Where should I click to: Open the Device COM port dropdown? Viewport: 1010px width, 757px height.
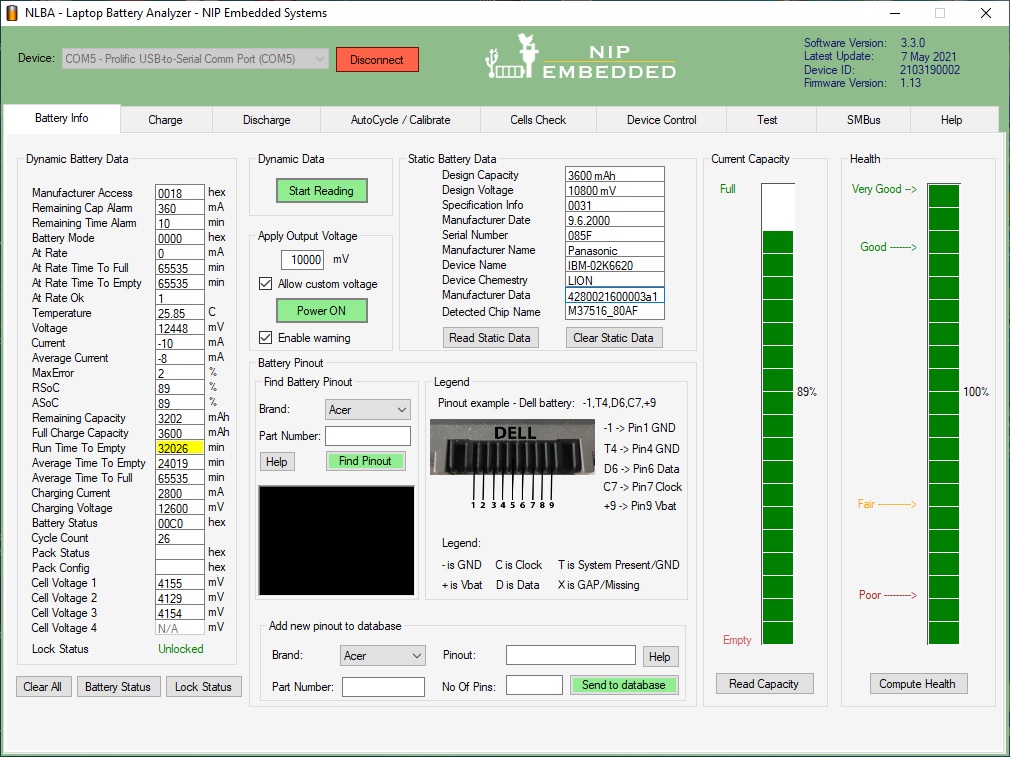pyautogui.click(x=195, y=59)
